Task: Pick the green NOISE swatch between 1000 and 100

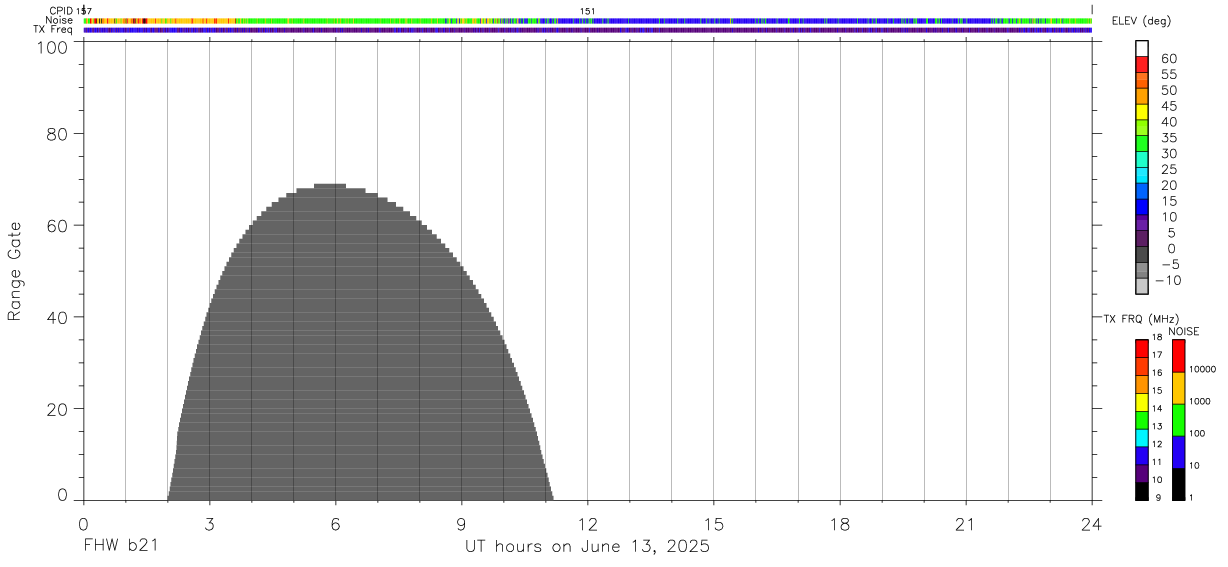Action: coord(1179,420)
